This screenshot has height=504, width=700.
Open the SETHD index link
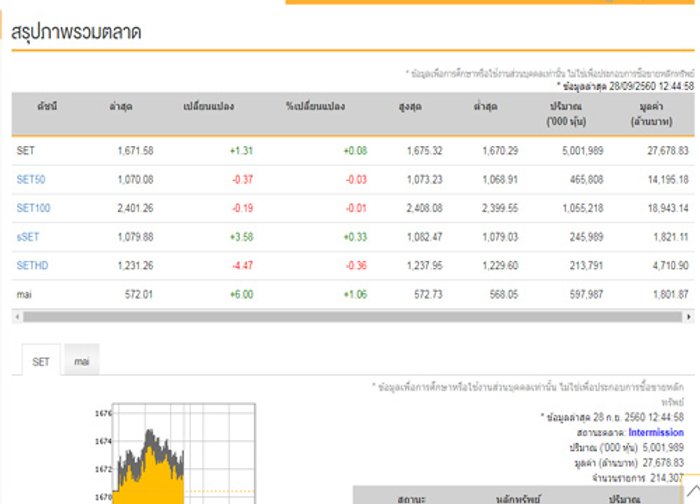[32, 266]
